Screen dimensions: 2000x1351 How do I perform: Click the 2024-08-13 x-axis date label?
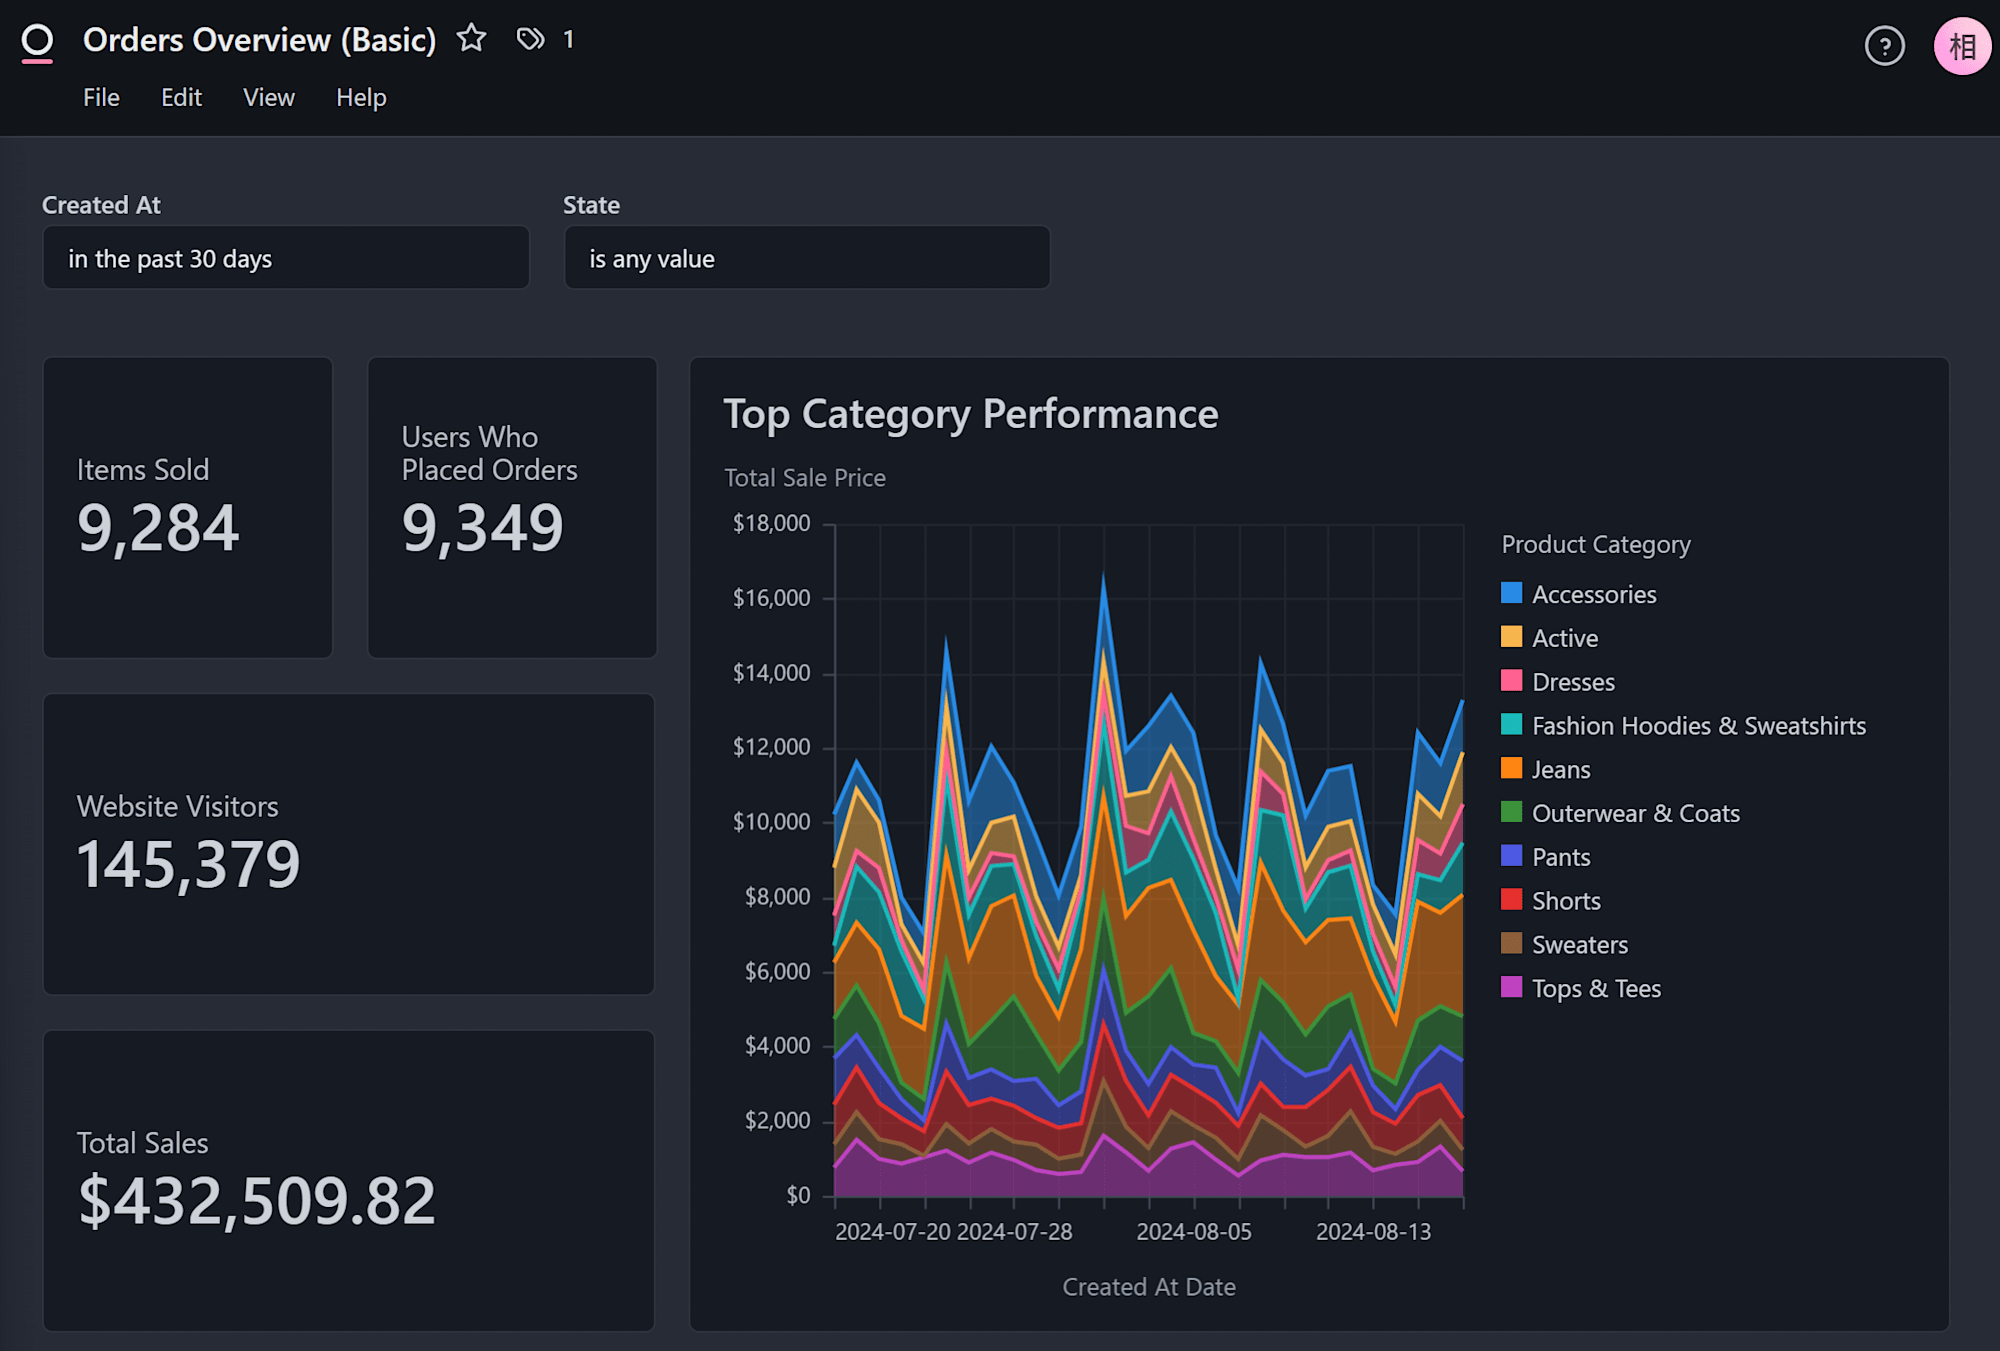tap(1373, 1232)
